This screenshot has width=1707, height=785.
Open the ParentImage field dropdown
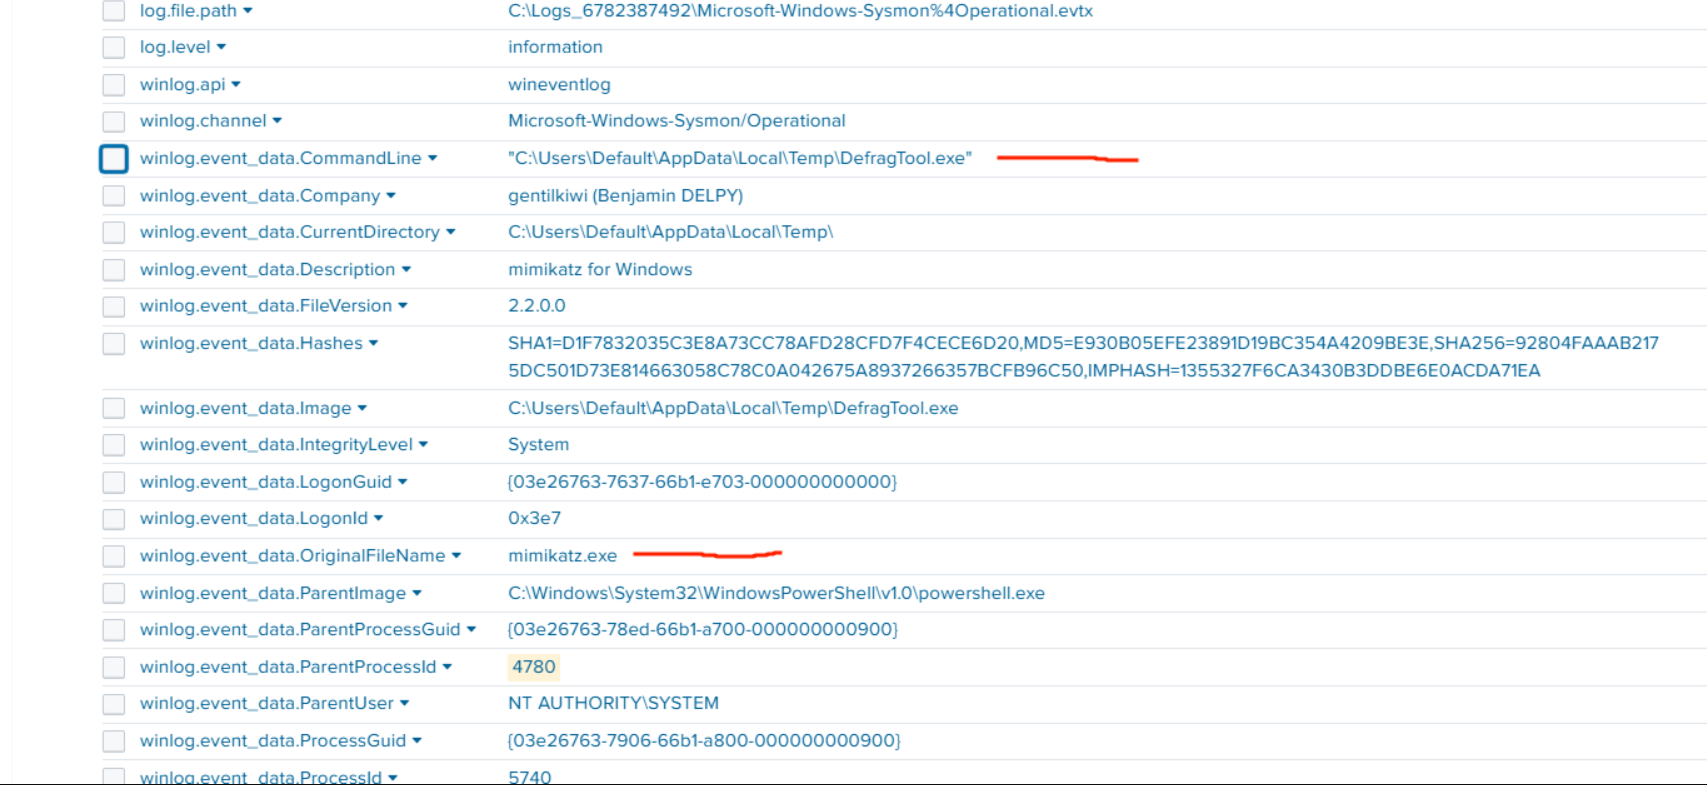point(417,593)
